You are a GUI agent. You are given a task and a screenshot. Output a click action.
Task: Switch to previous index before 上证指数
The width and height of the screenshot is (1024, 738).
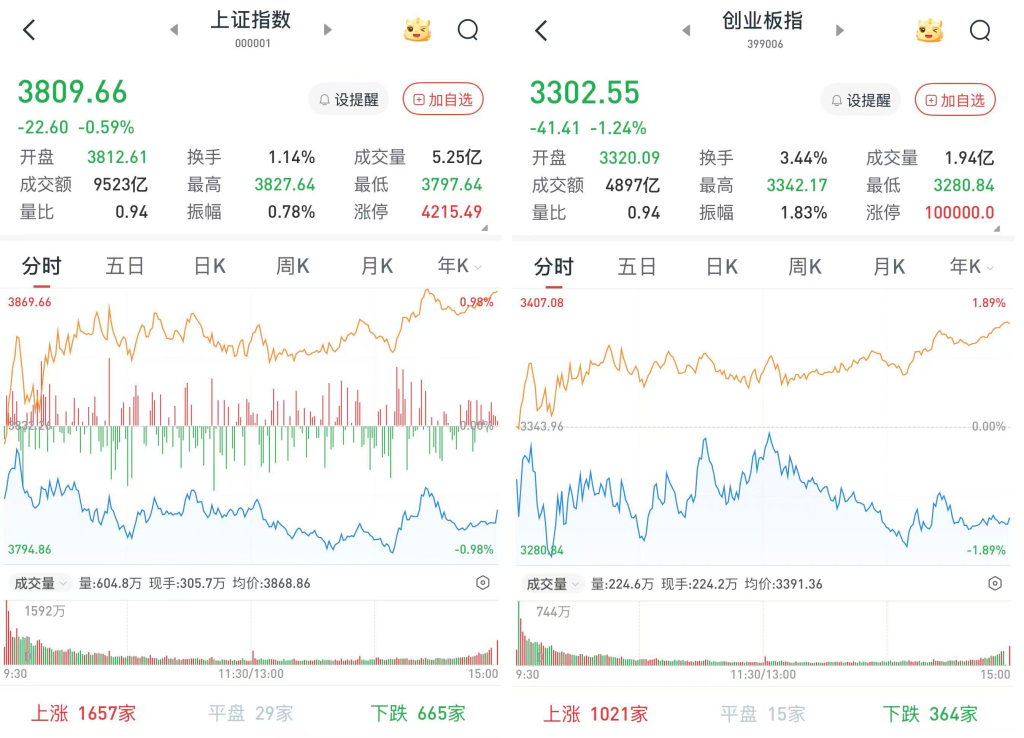174,30
